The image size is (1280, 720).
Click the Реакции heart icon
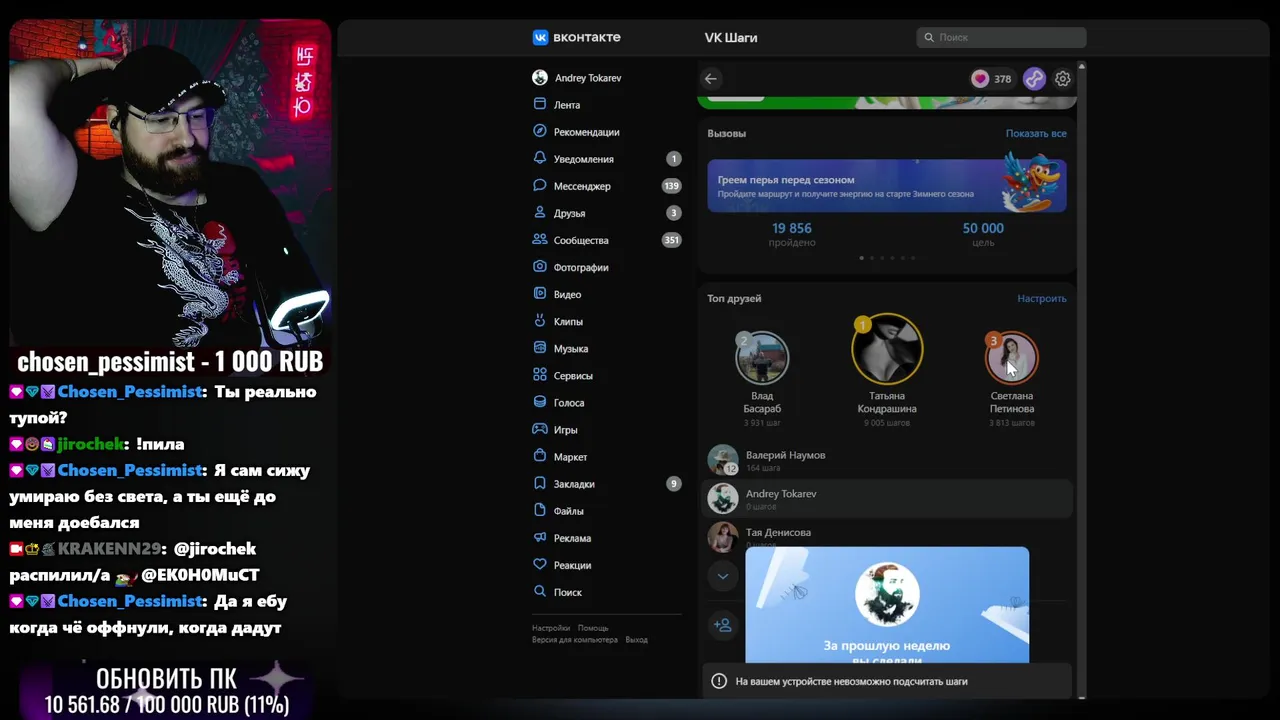(x=540, y=564)
